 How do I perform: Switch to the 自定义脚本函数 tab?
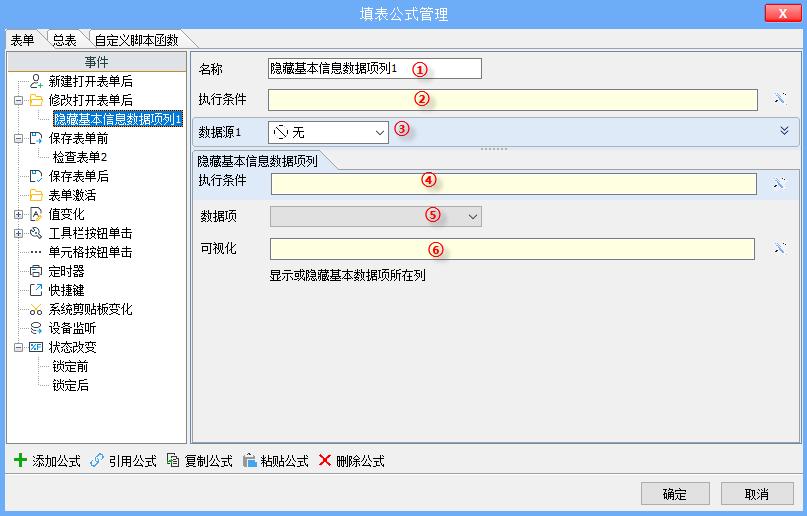click(137, 40)
